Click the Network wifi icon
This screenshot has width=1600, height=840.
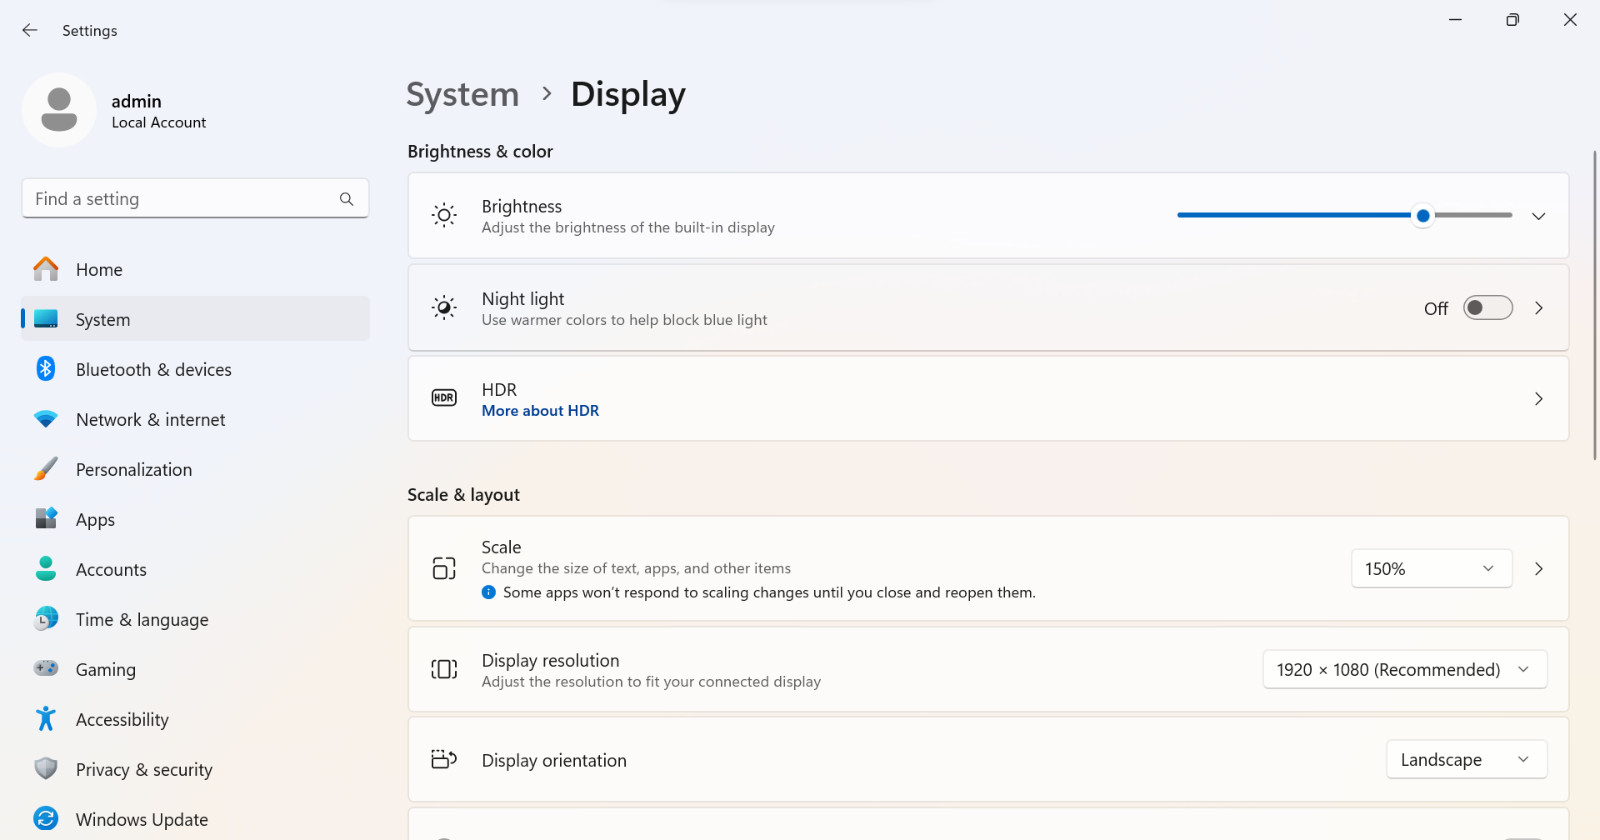click(x=46, y=419)
